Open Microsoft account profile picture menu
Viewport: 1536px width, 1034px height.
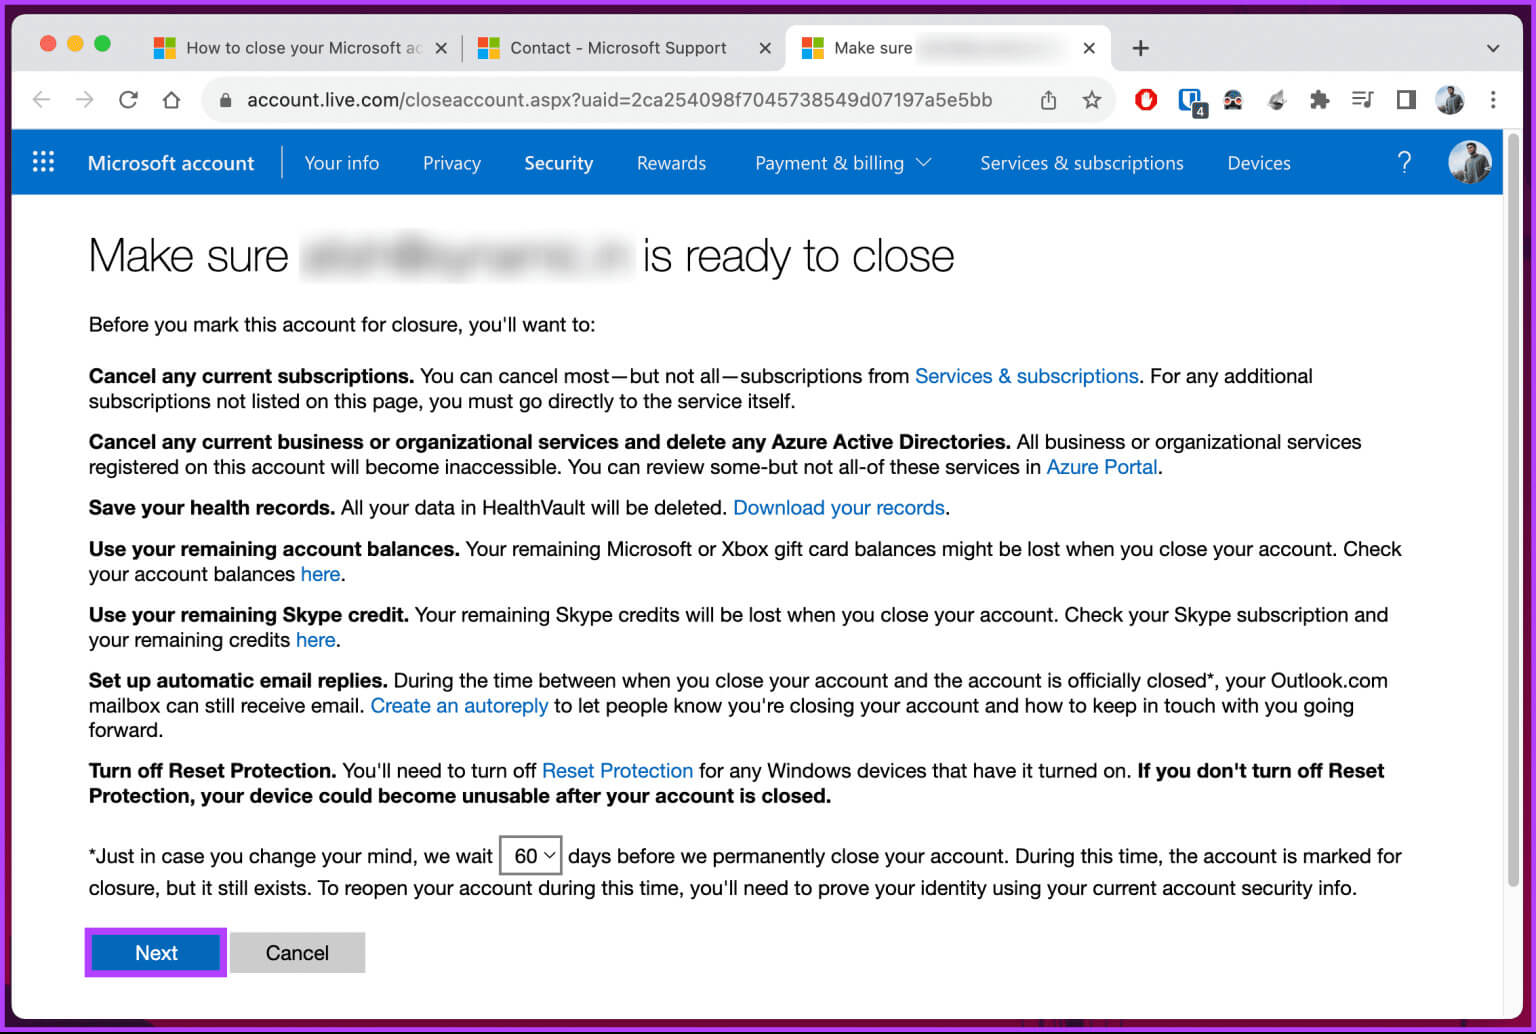pos(1469,162)
